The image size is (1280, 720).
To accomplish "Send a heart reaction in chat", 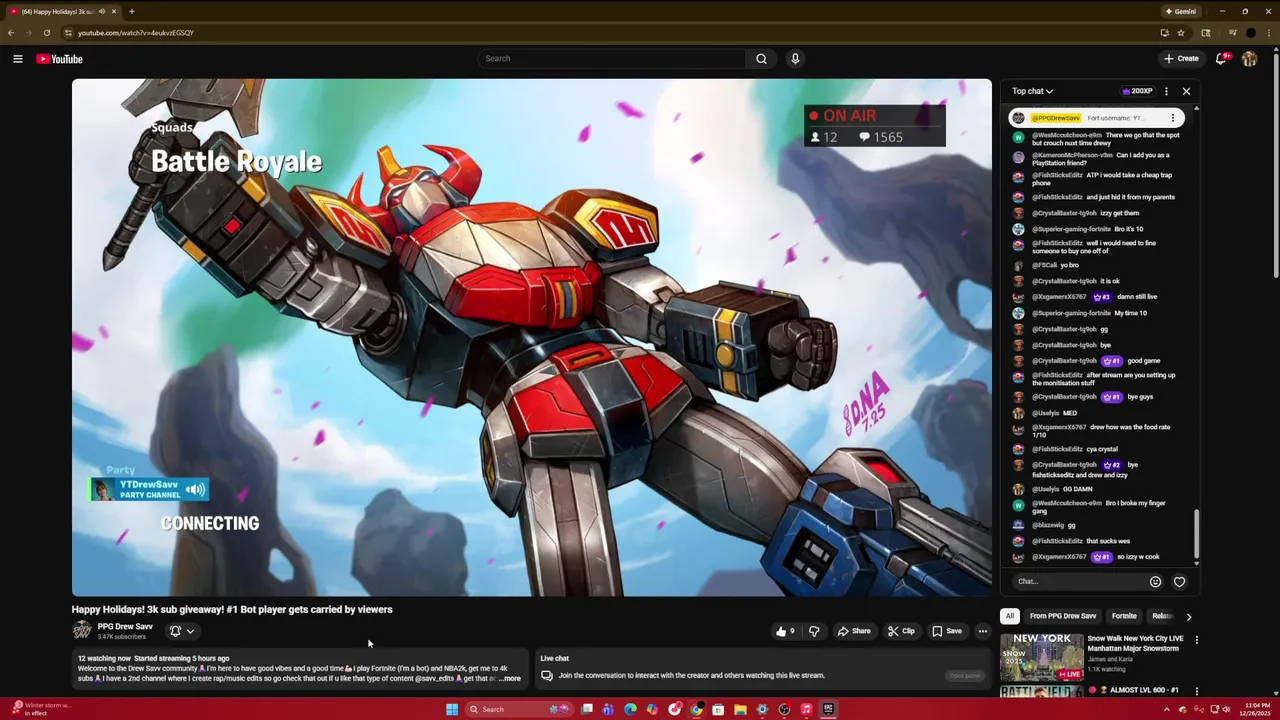I will coord(1179,582).
